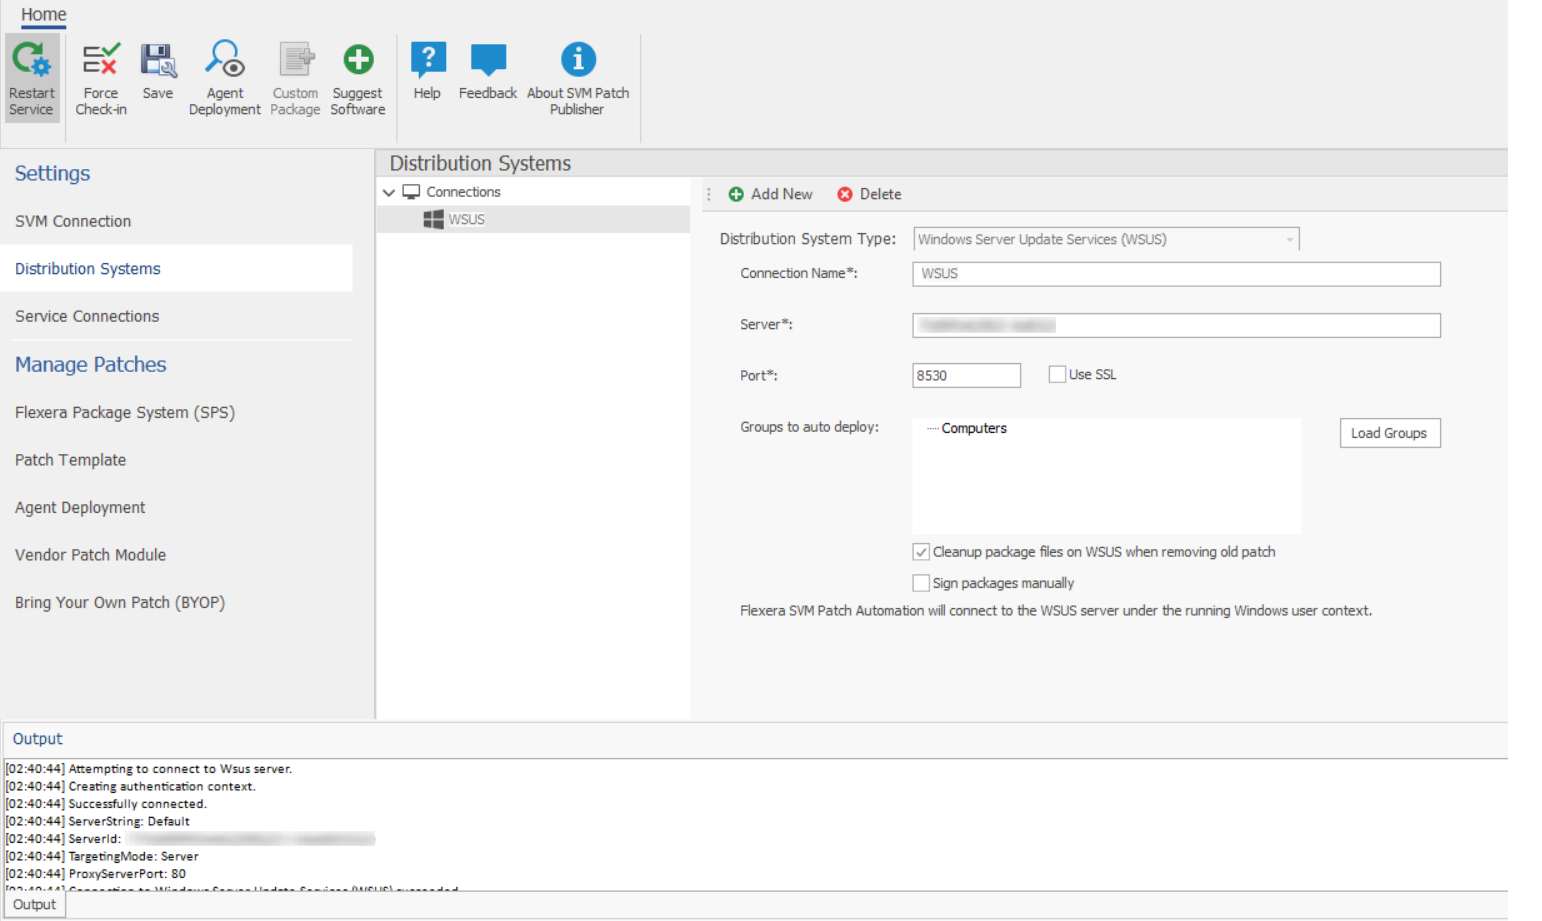The width and height of the screenshot is (1542, 921).
Task: Click the 'ProxyServerPort: 80' log line
Action: pyautogui.click(x=96, y=874)
